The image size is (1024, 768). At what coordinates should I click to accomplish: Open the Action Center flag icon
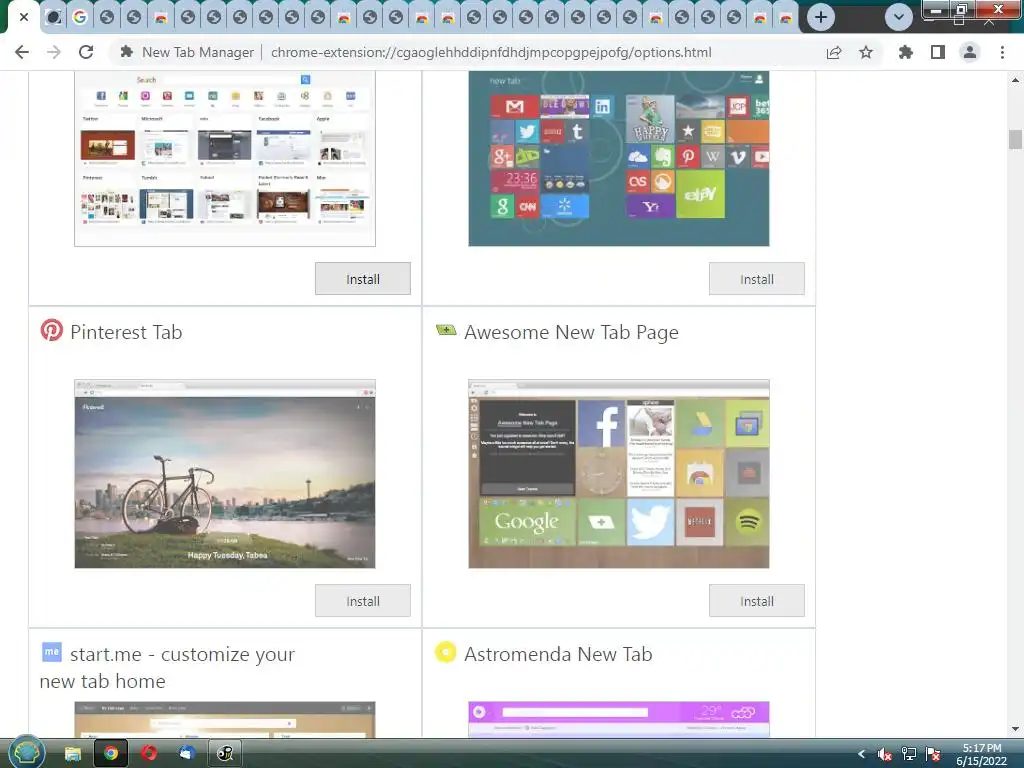point(933,754)
